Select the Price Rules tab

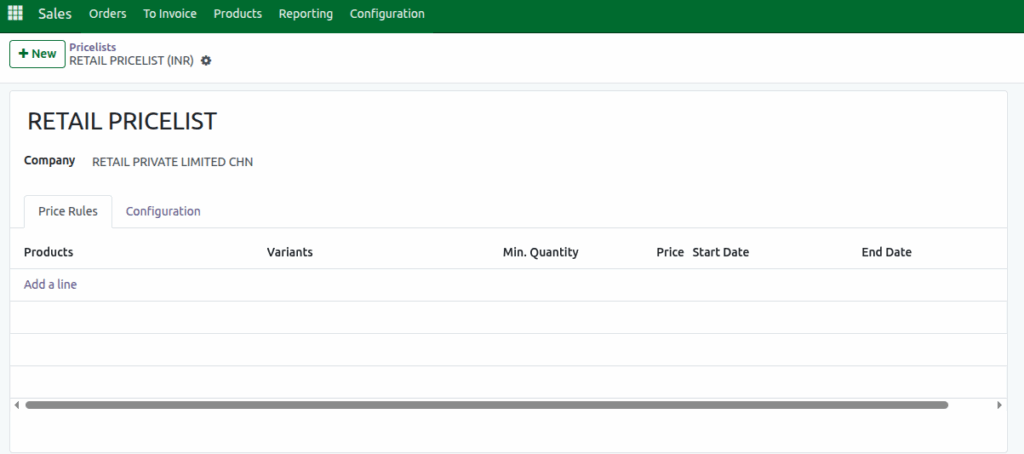[x=68, y=211]
